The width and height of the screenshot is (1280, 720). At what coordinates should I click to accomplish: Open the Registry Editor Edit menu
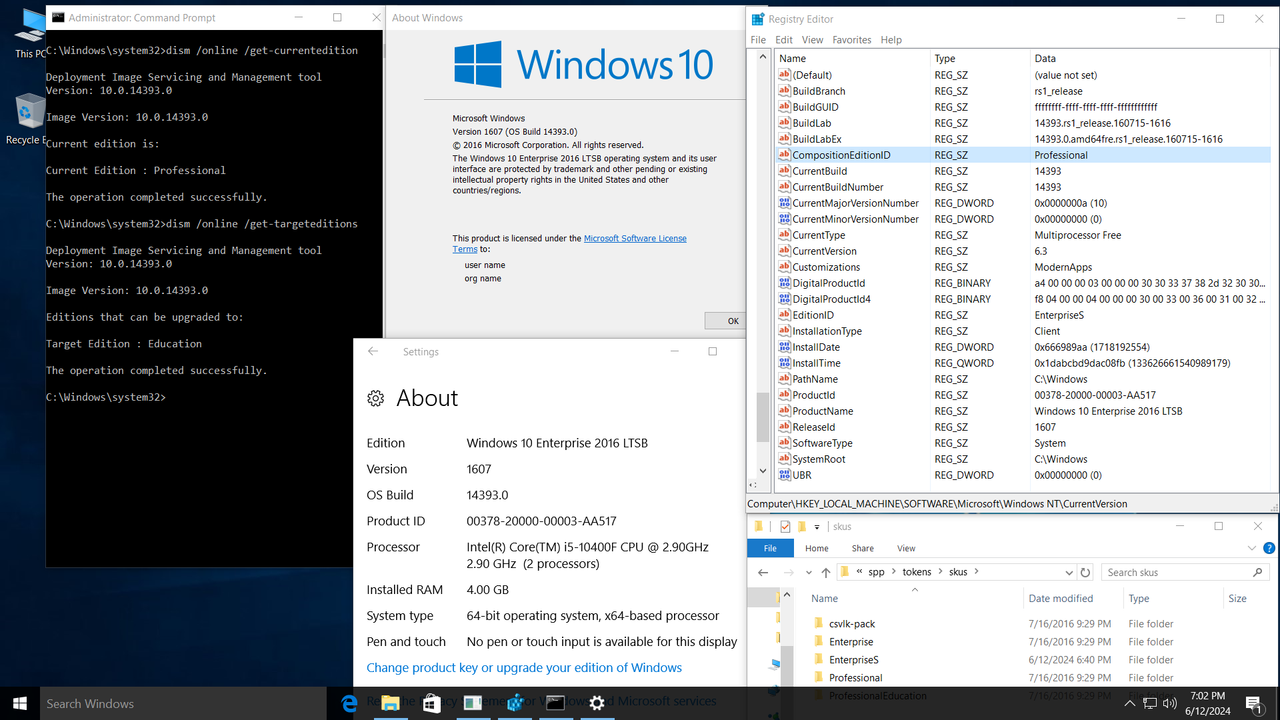pyautogui.click(x=784, y=40)
